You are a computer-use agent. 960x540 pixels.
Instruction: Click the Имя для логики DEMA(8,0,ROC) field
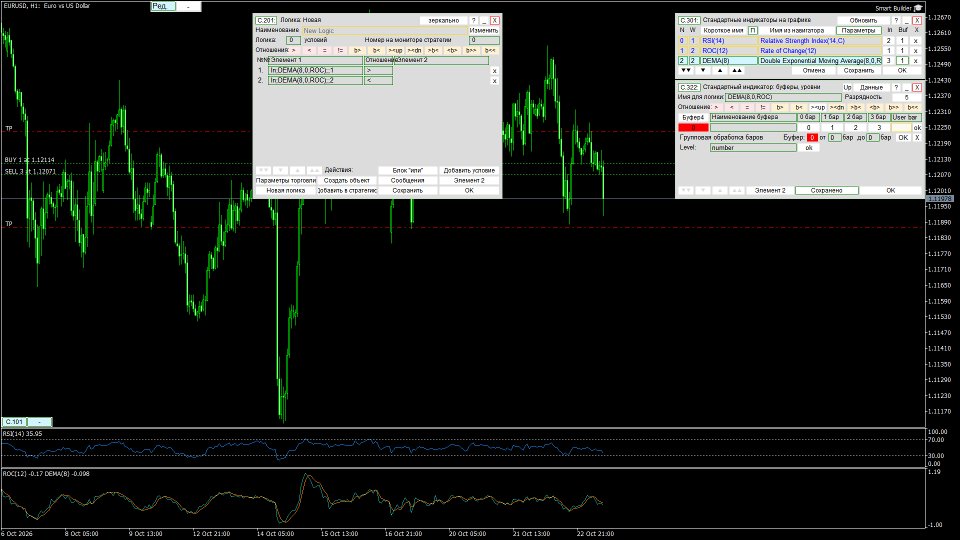point(783,97)
